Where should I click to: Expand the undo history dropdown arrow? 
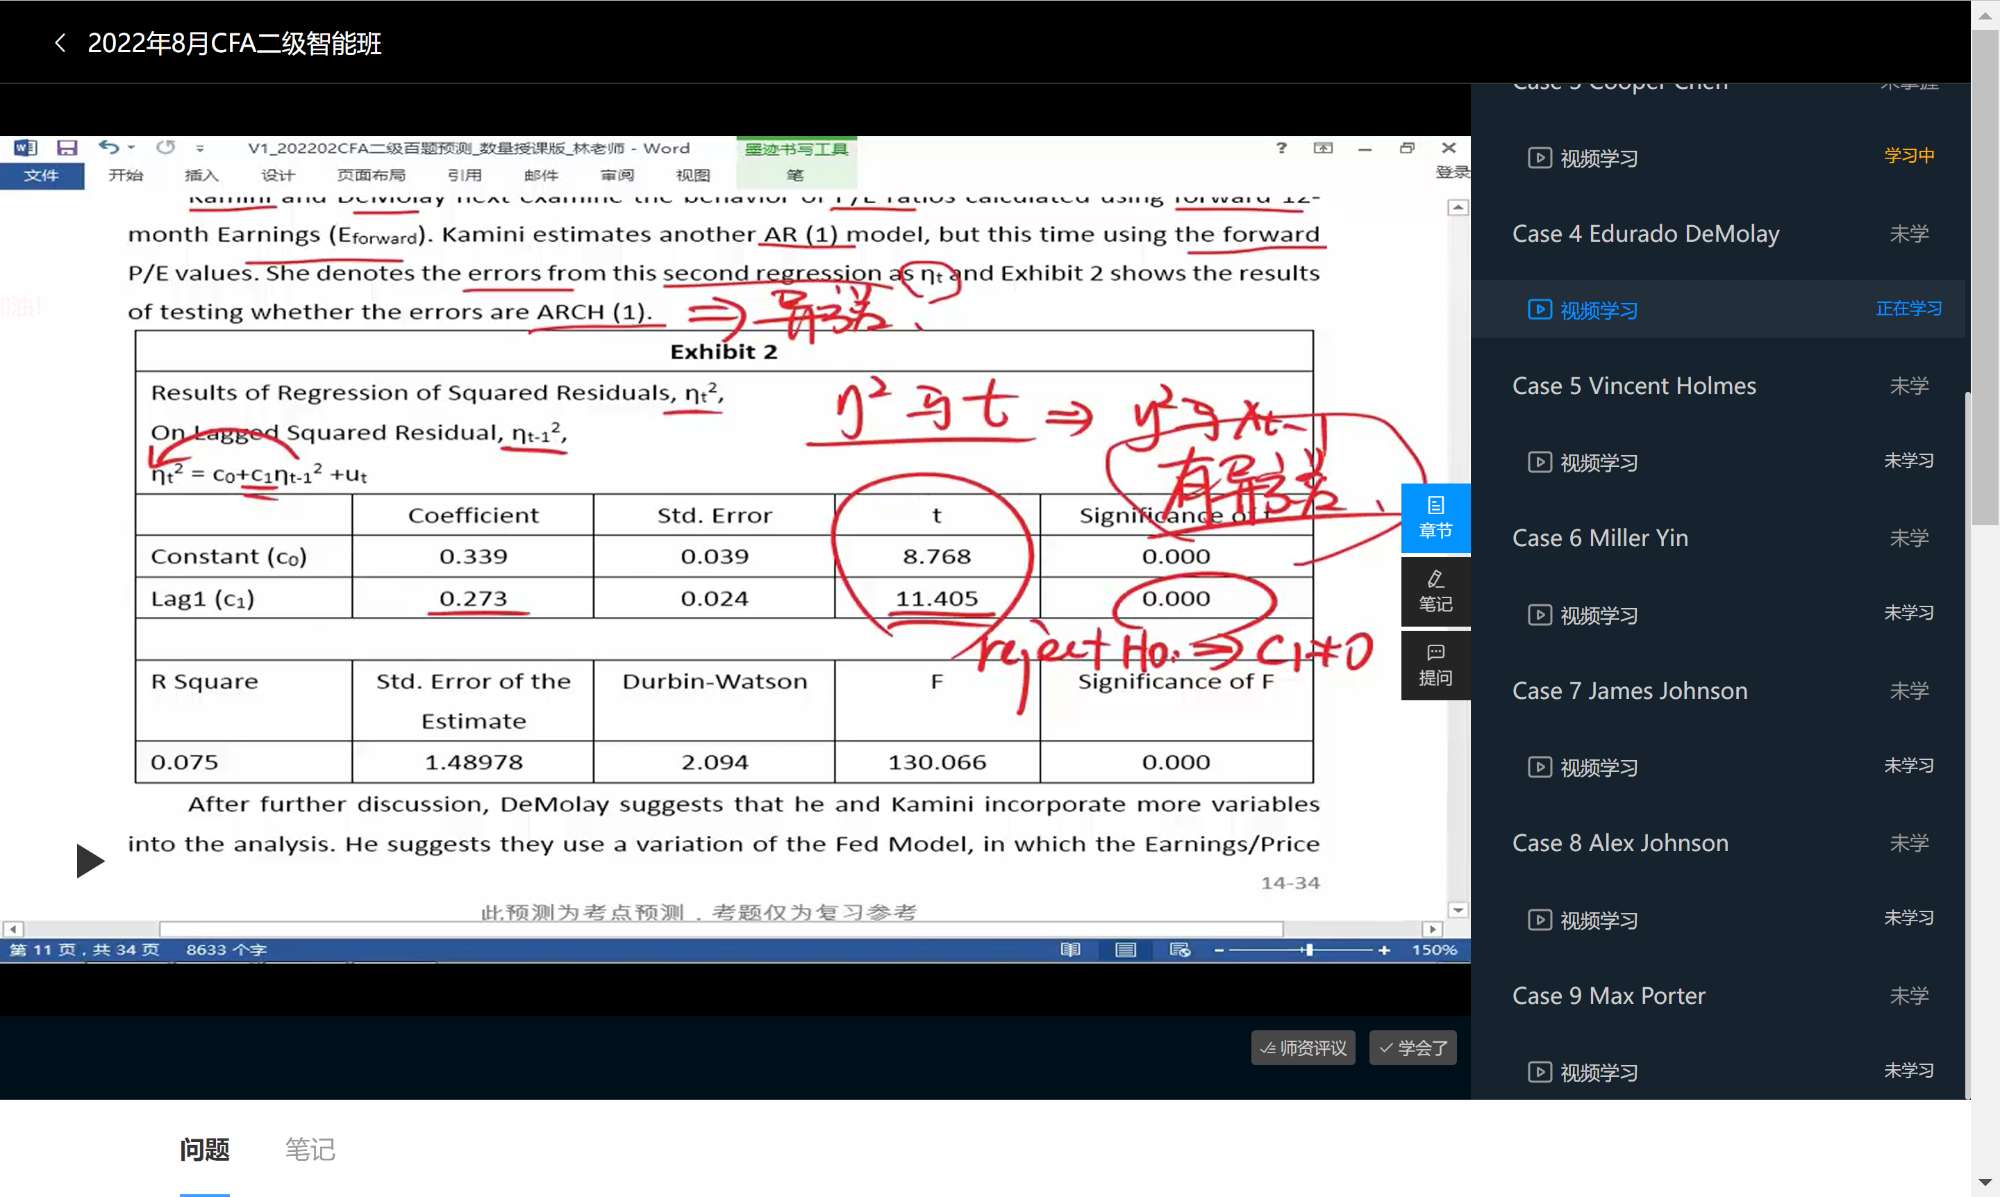132,148
